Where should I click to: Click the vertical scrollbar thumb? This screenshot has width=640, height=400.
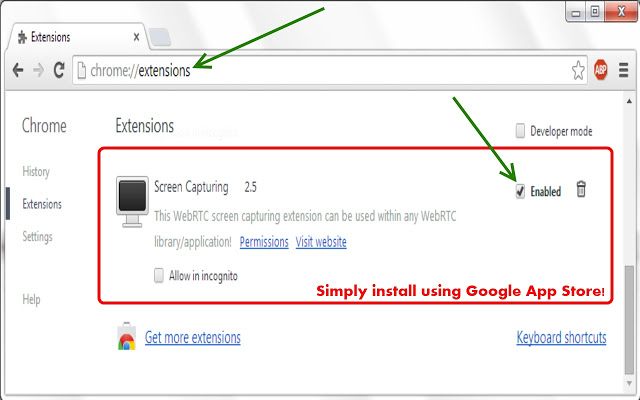pos(629,320)
